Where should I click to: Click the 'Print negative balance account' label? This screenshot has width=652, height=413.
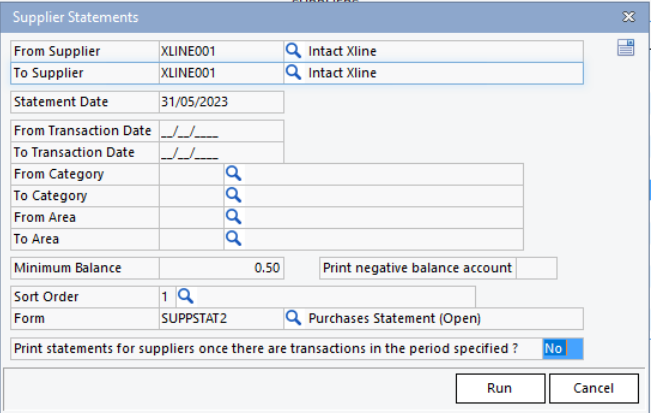coord(417,268)
